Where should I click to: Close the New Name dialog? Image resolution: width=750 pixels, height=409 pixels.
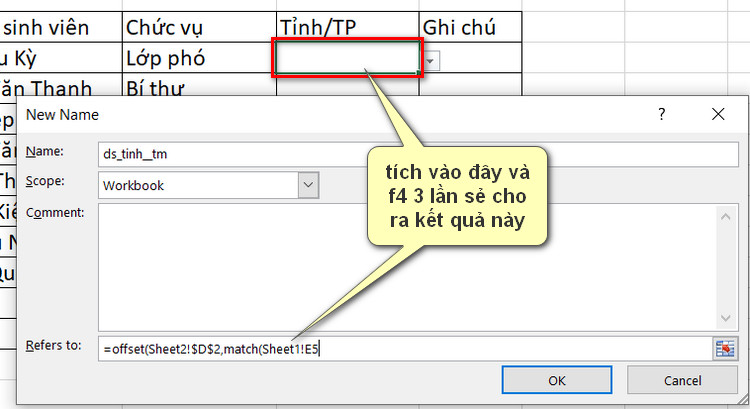[x=718, y=114]
